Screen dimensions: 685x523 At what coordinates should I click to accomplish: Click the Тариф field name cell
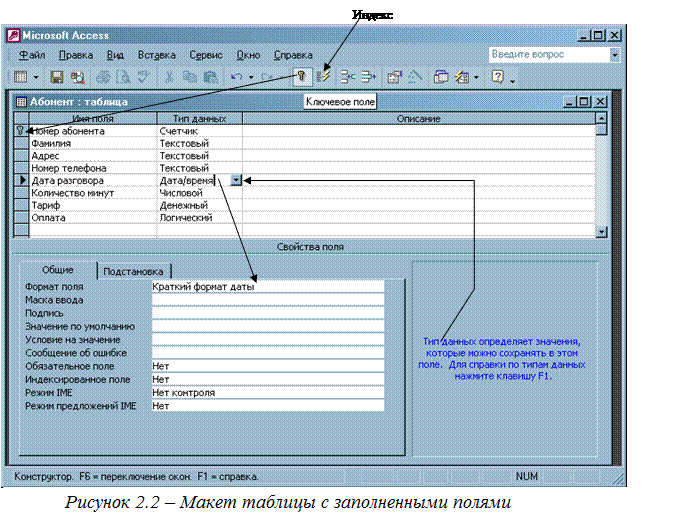click(x=93, y=205)
